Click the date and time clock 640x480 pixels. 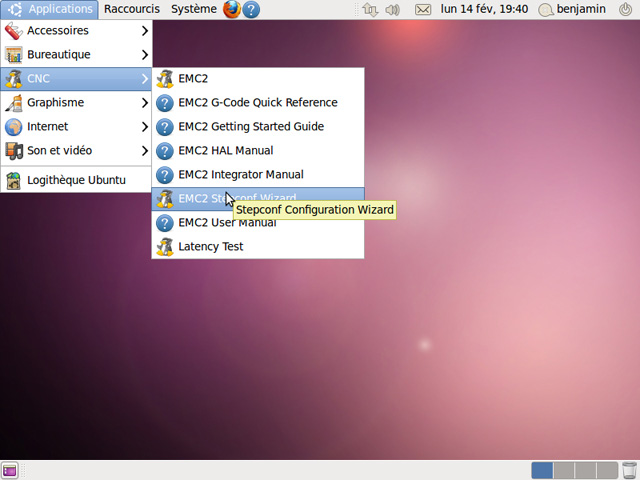[x=484, y=9]
